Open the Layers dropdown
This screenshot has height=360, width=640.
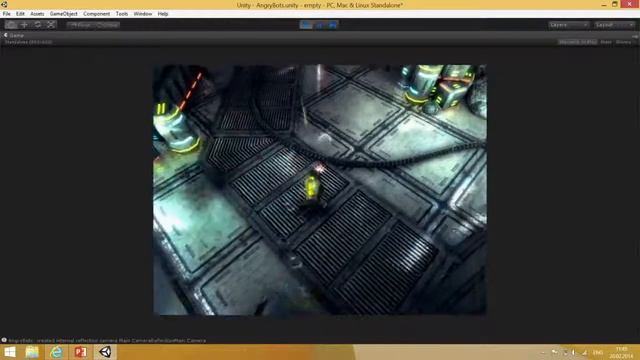pos(569,25)
